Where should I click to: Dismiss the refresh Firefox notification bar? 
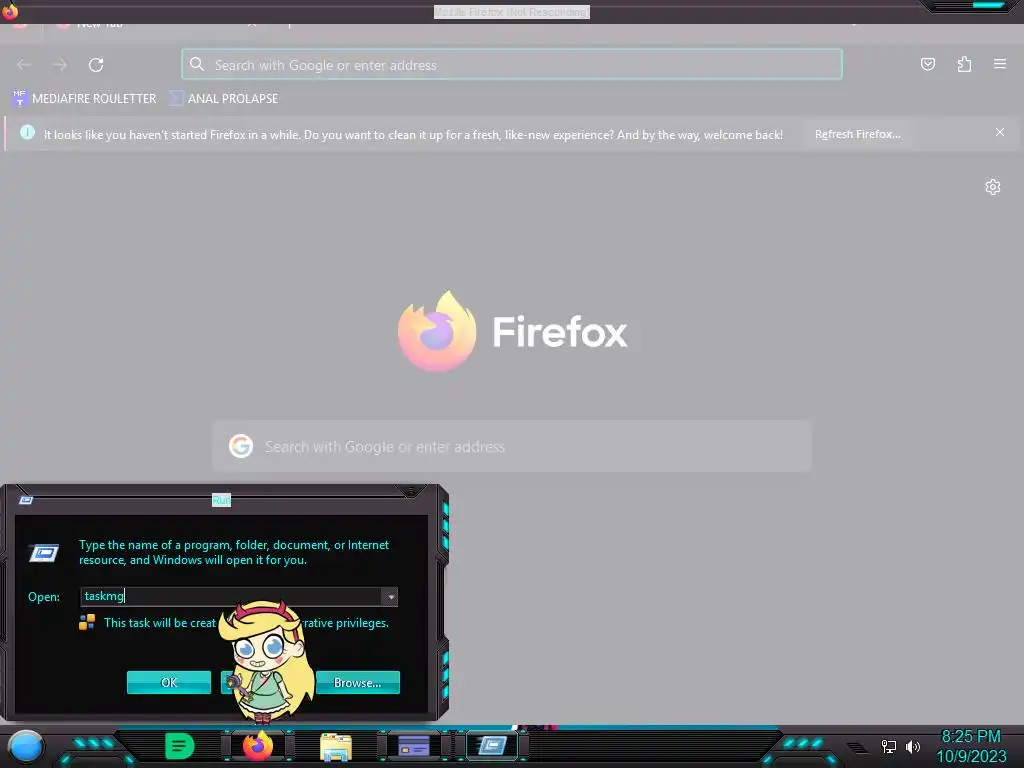1000,133
